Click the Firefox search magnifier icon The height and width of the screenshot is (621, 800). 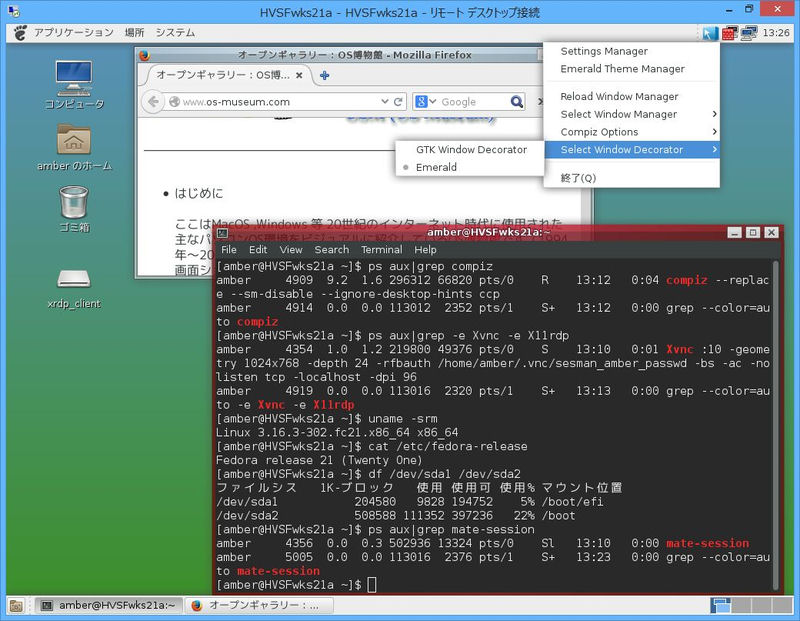coord(517,102)
